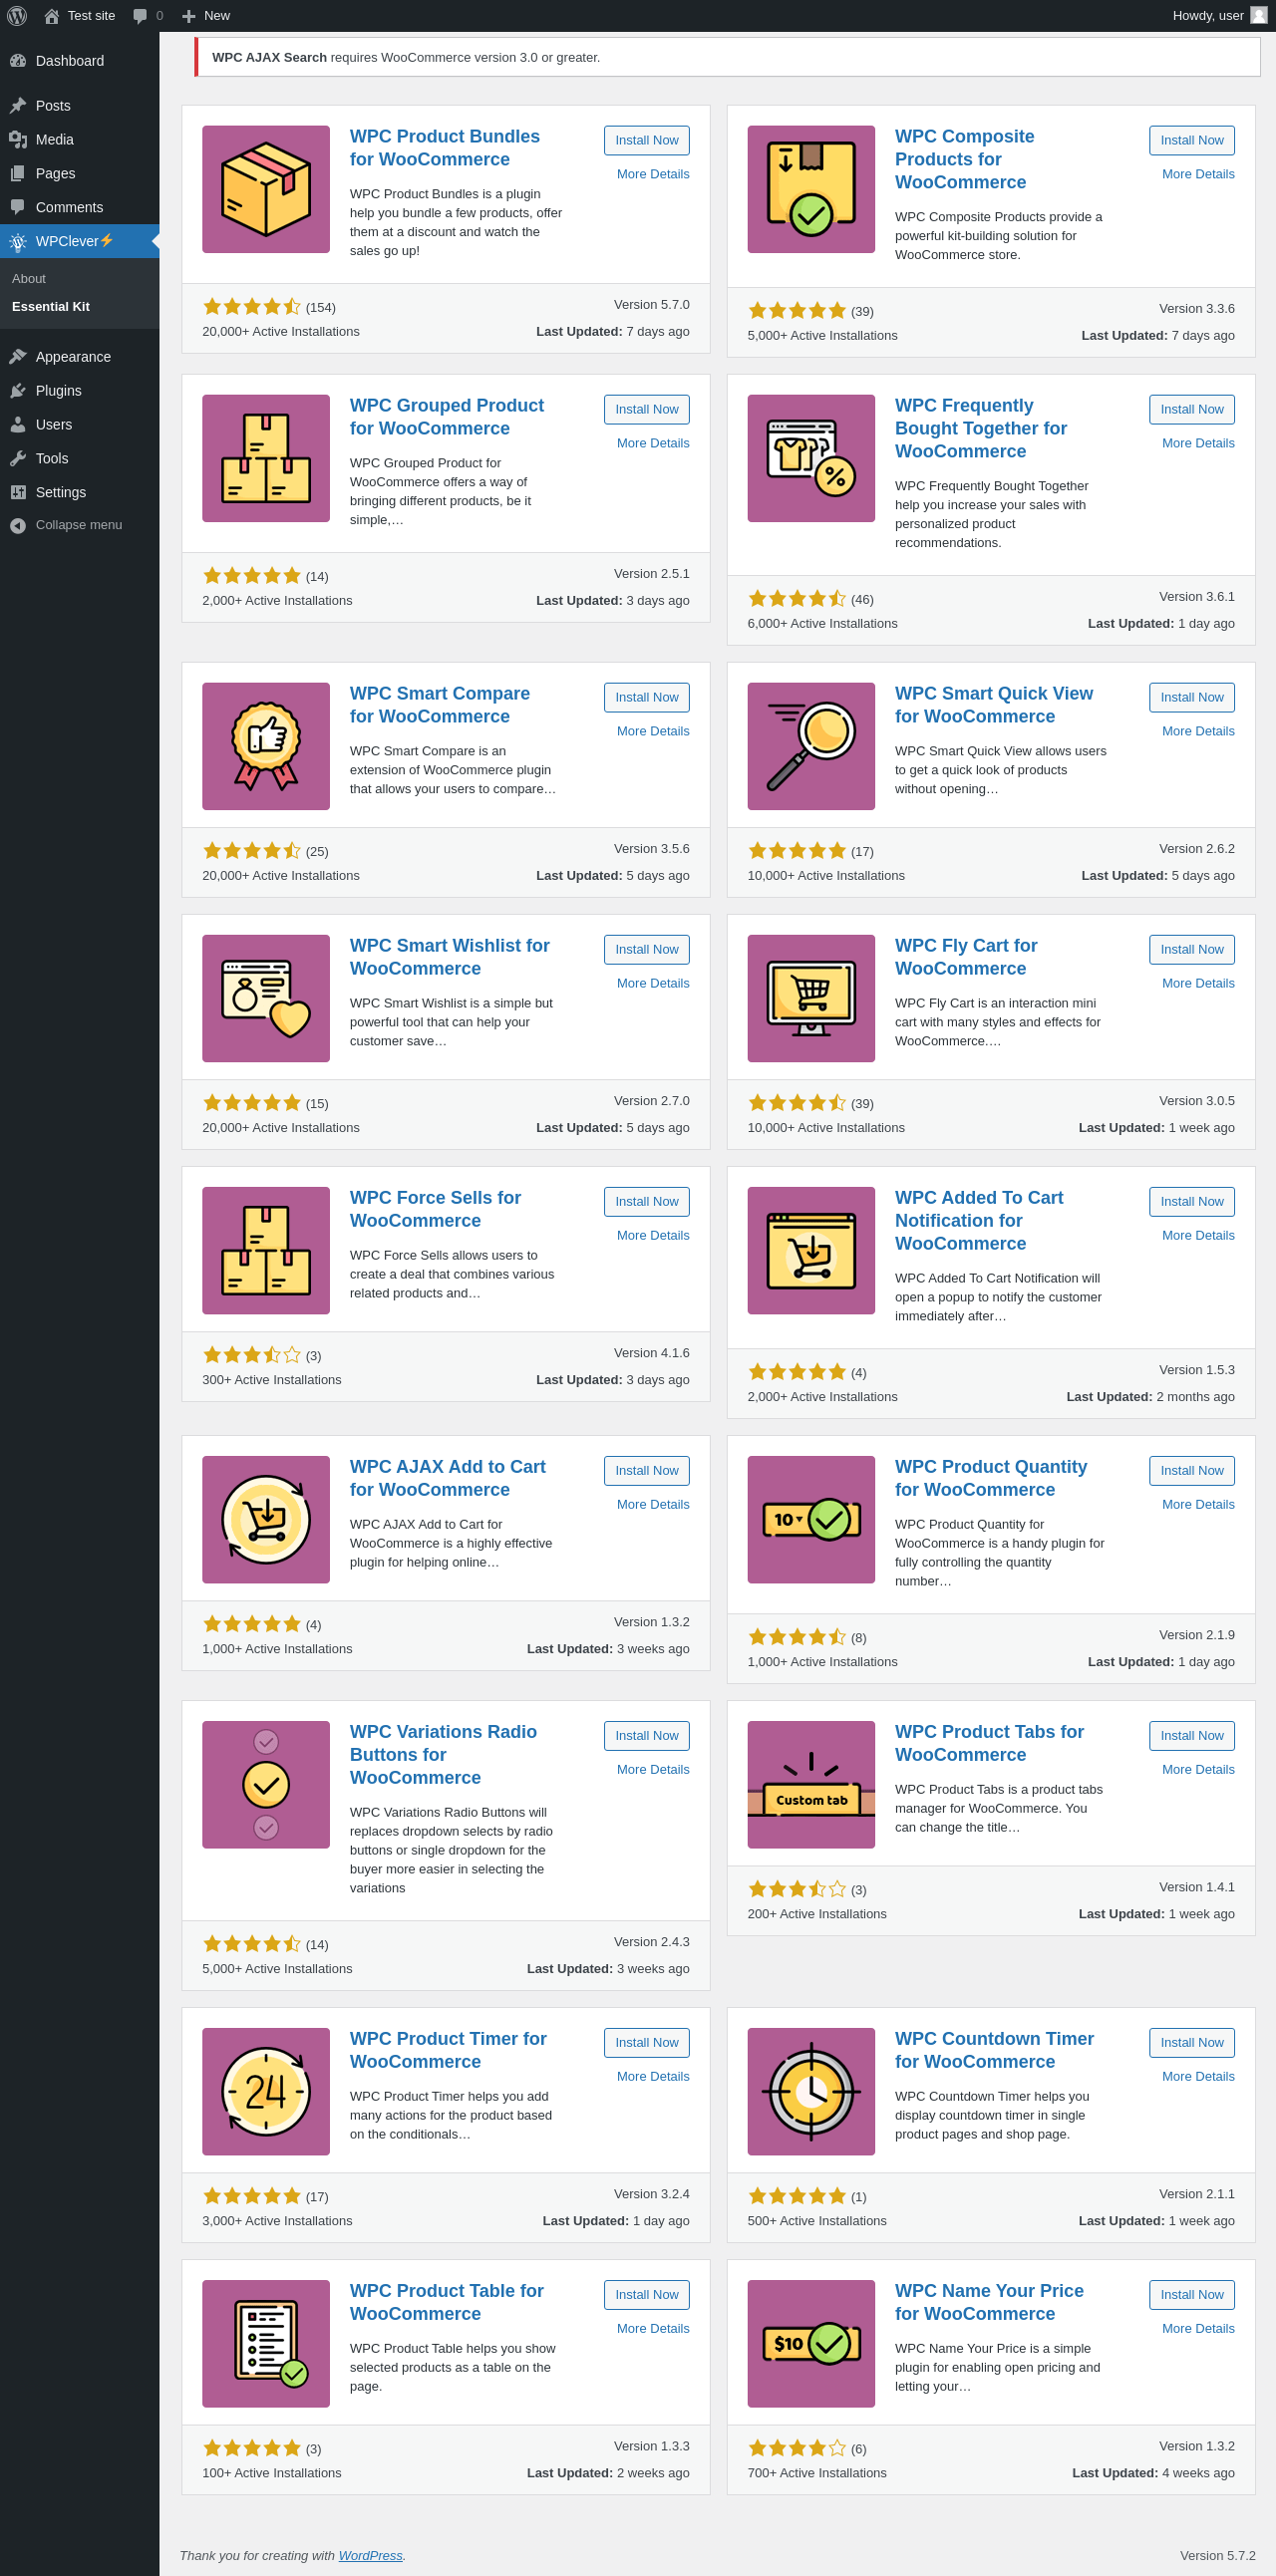Click the WPC Smart Compare badge icon
The height and width of the screenshot is (2576, 1276).
266,746
